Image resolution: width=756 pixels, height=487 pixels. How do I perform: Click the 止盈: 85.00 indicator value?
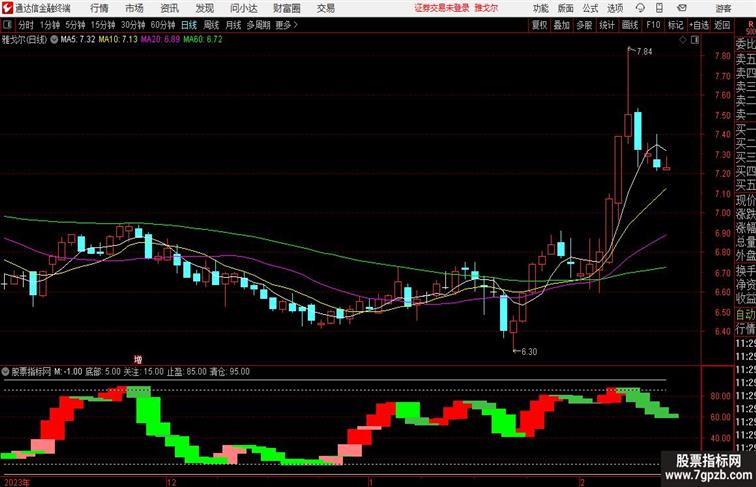point(187,372)
